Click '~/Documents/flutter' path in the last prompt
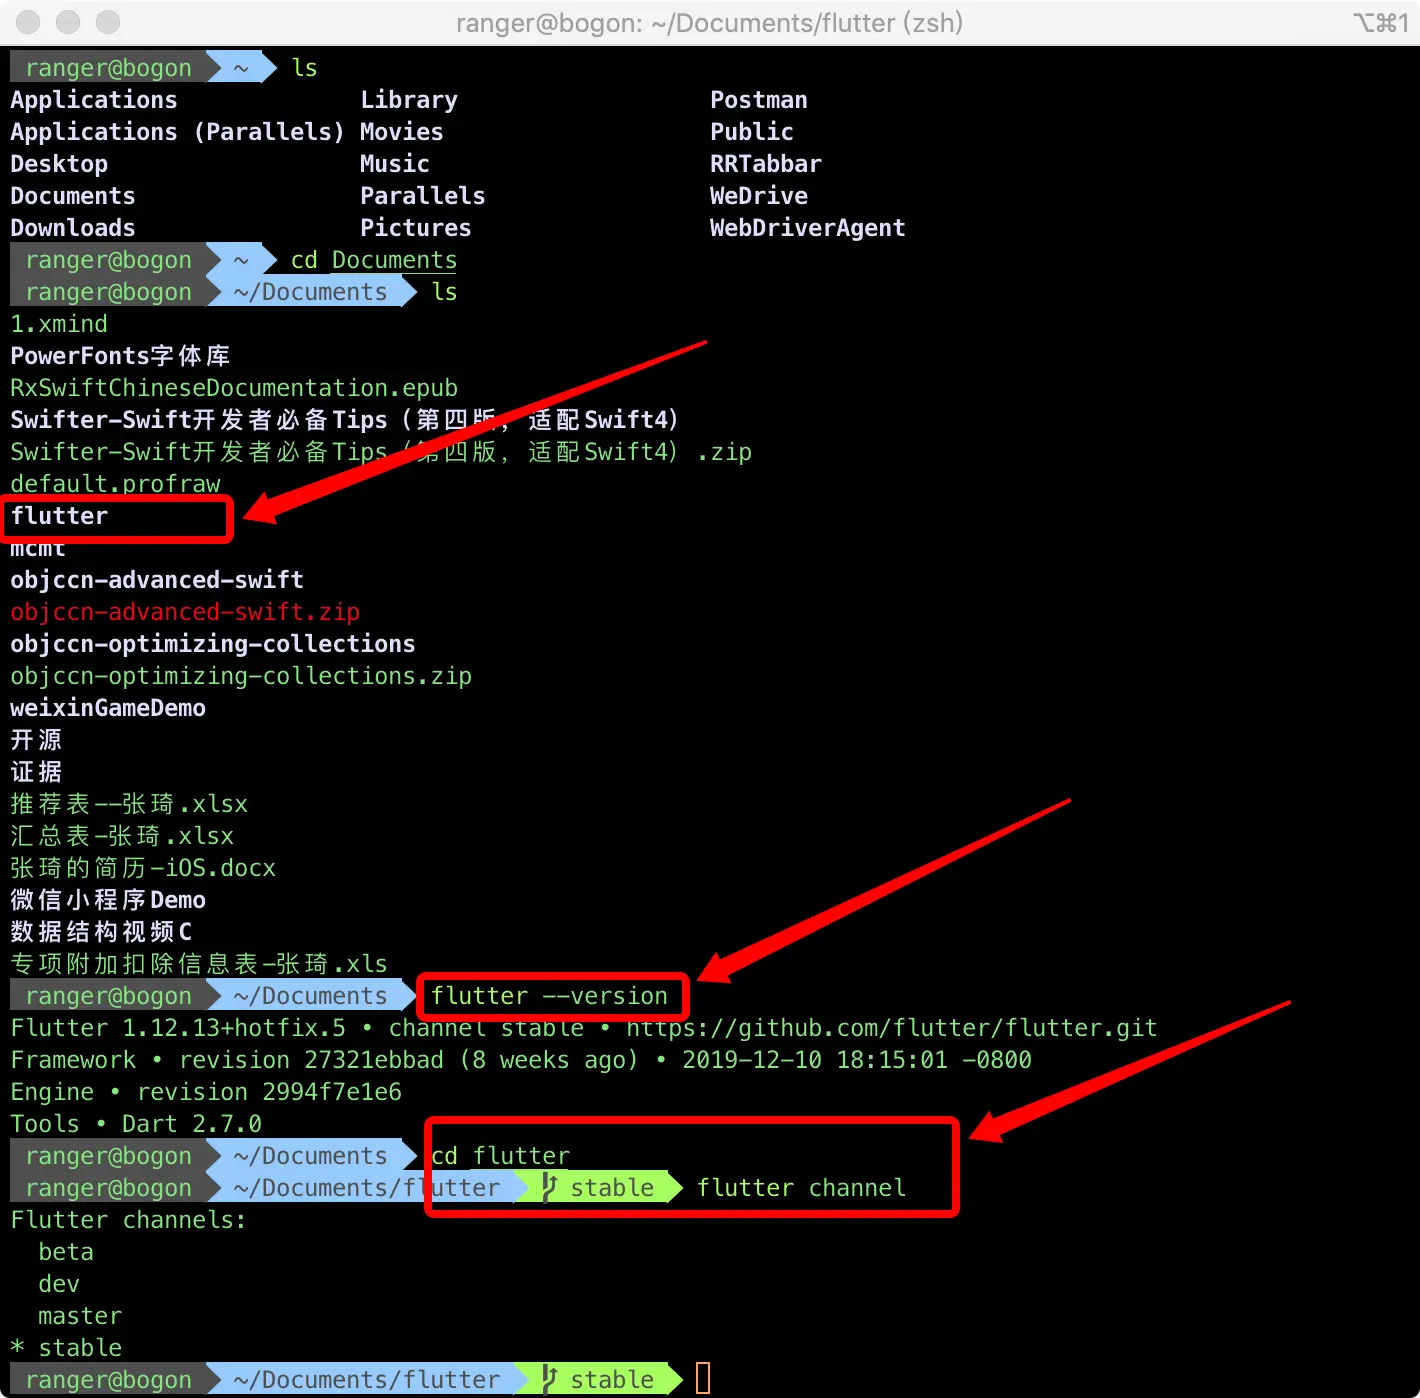The width and height of the screenshot is (1420, 1398). 367,1380
